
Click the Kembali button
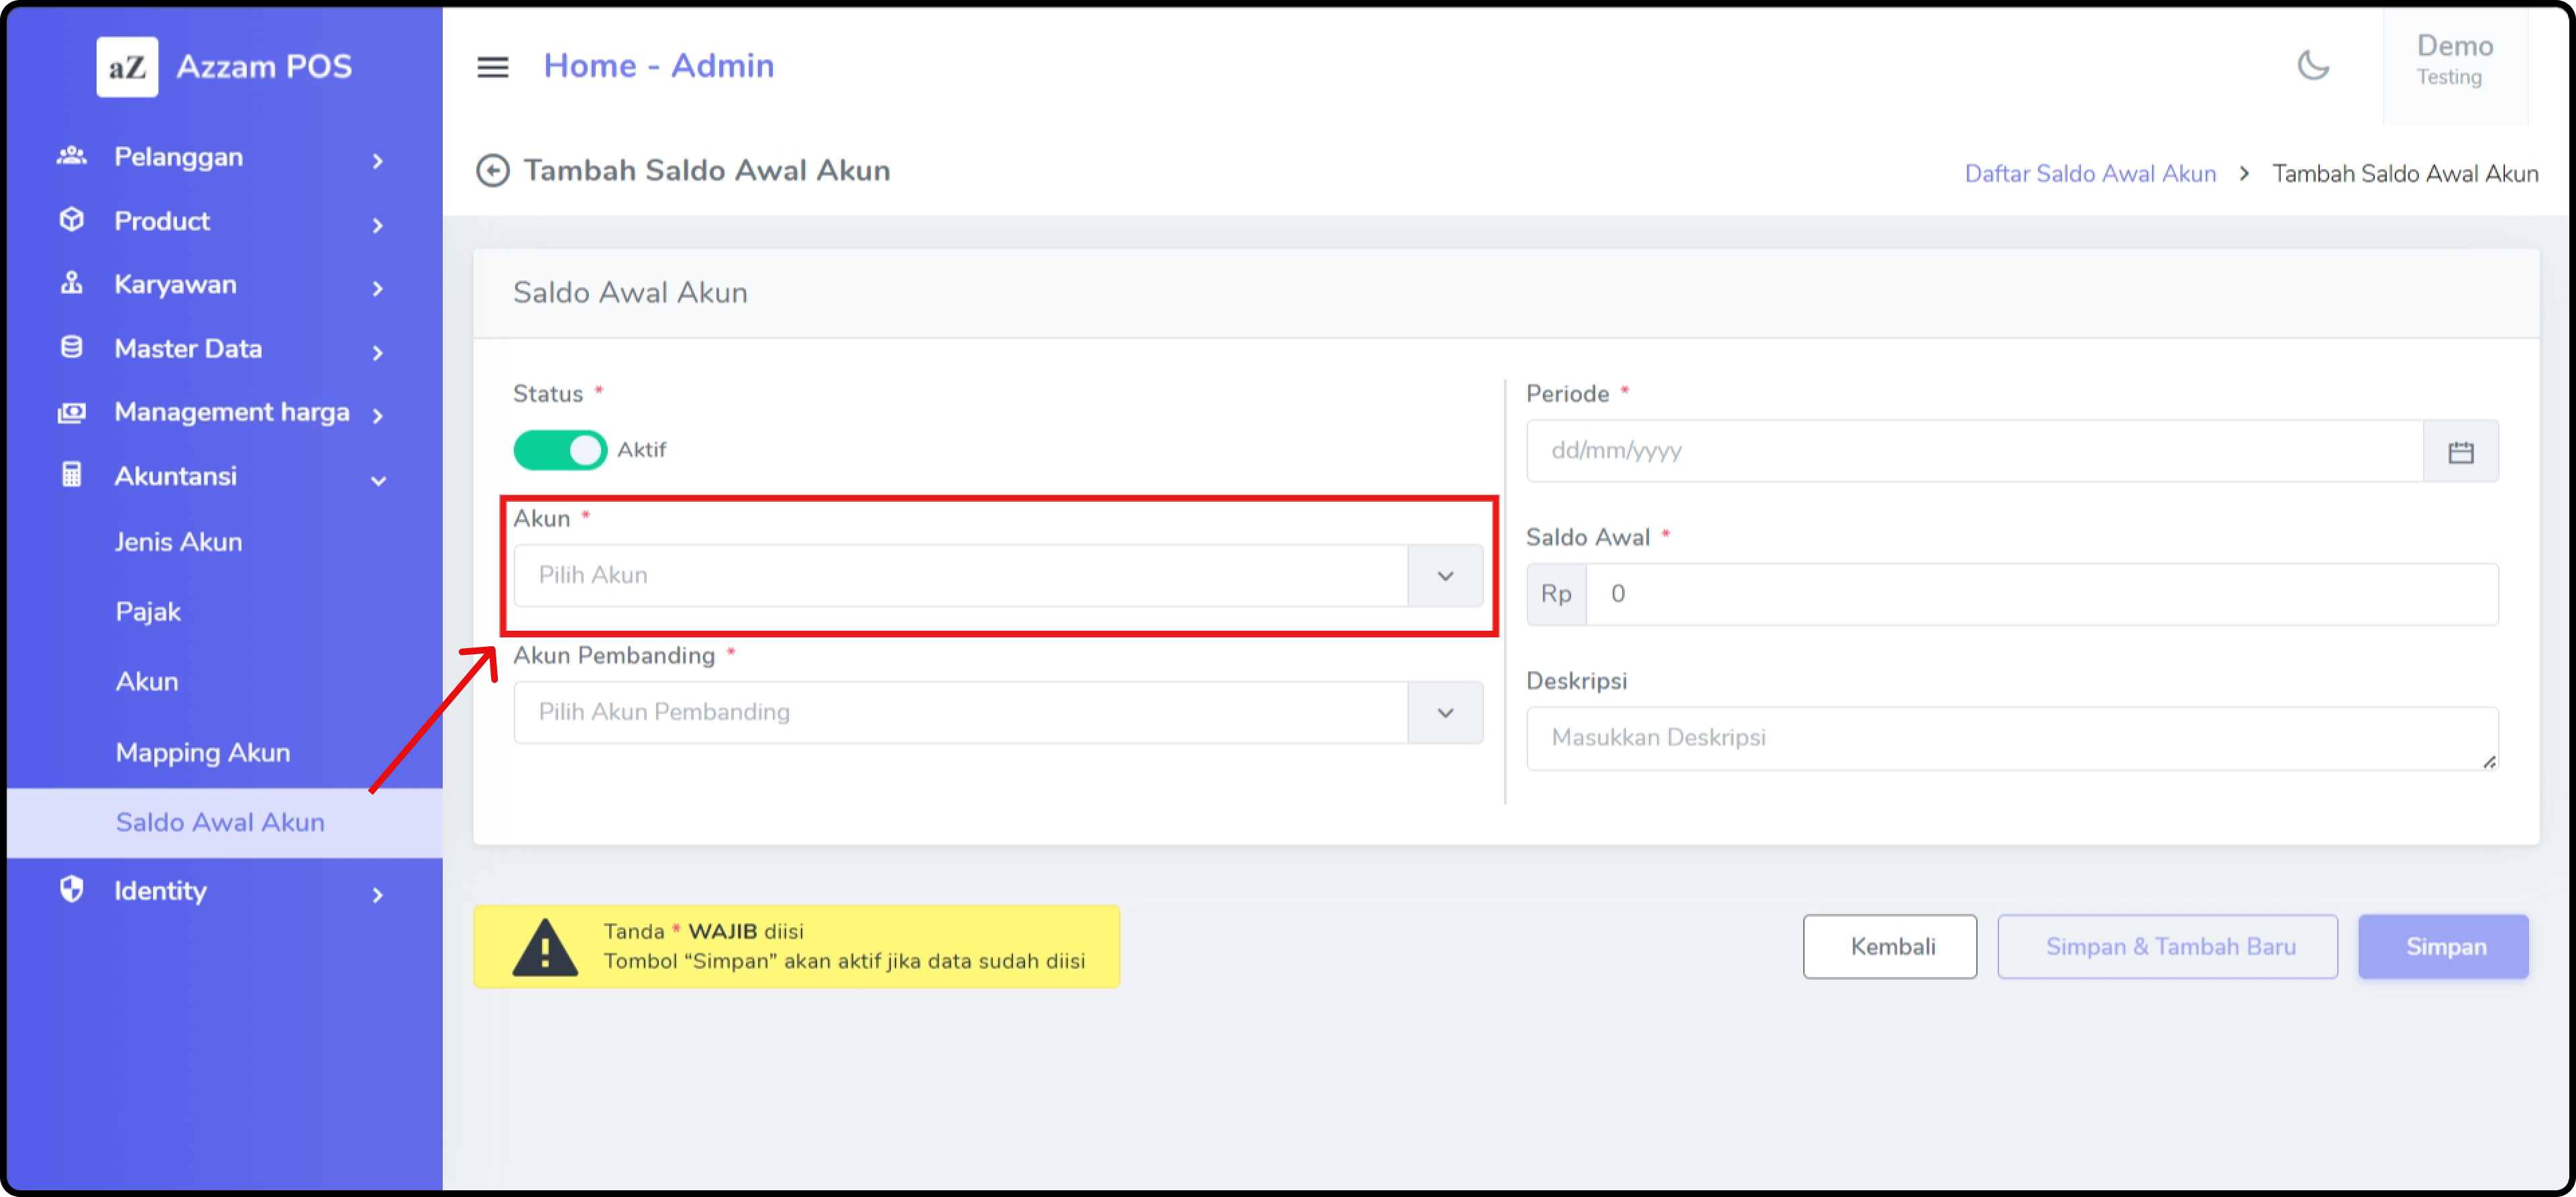pos(1889,946)
